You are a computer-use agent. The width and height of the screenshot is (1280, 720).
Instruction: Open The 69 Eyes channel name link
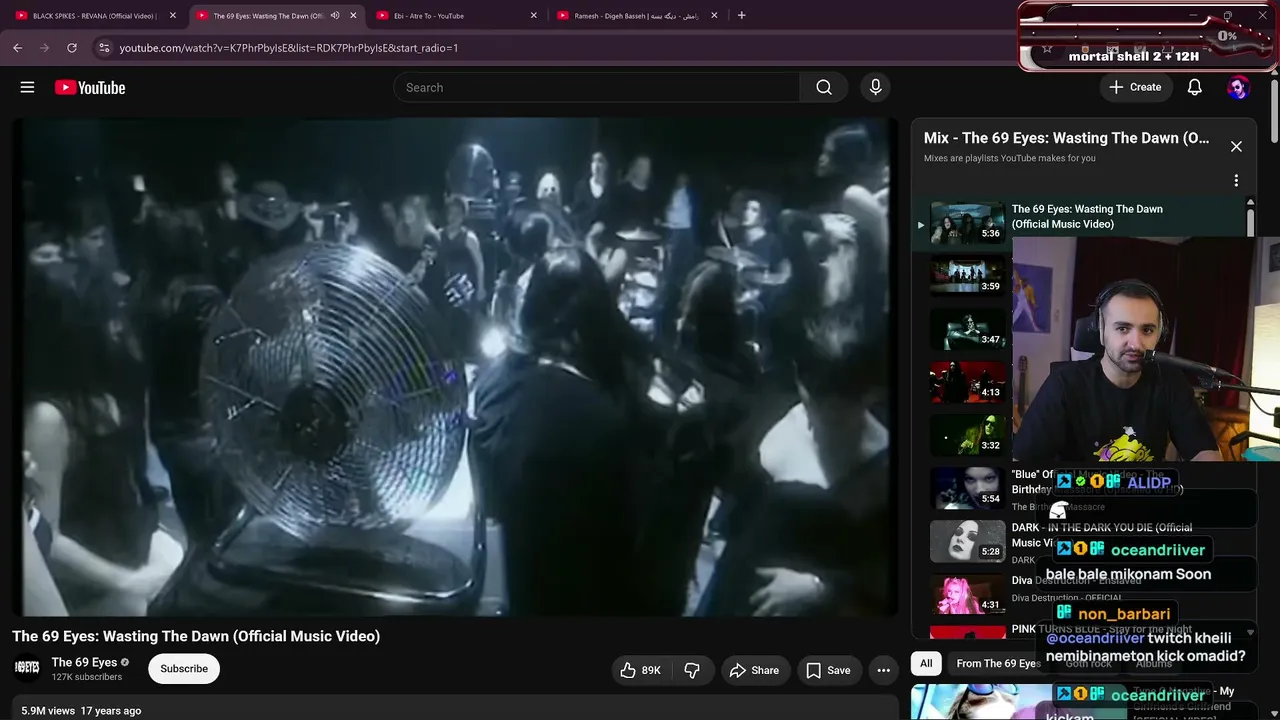click(x=84, y=662)
